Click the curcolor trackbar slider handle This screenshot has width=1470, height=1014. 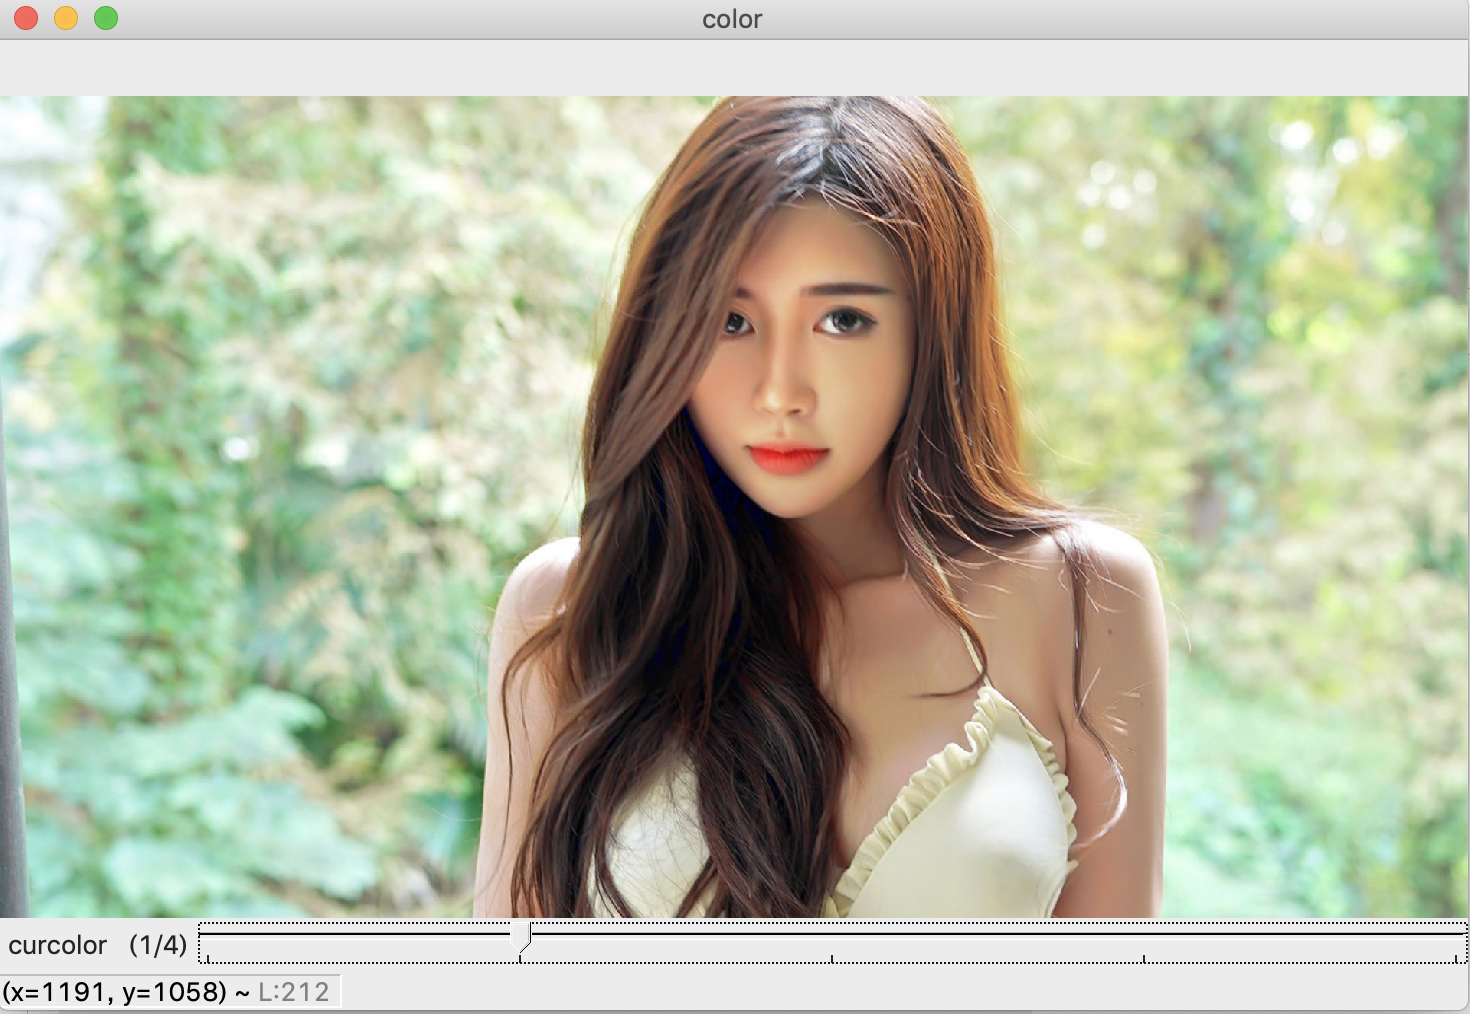click(x=520, y=938)
